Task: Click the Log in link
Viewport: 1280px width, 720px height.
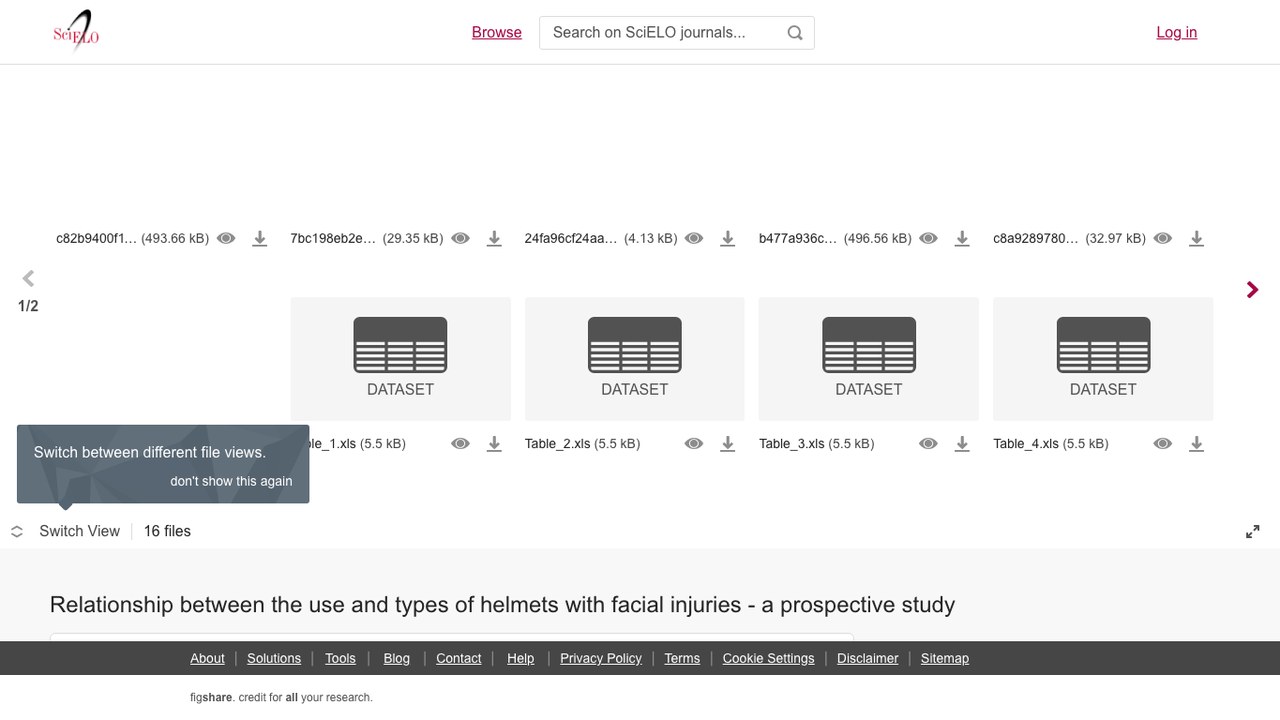Action: [1177, 32]
